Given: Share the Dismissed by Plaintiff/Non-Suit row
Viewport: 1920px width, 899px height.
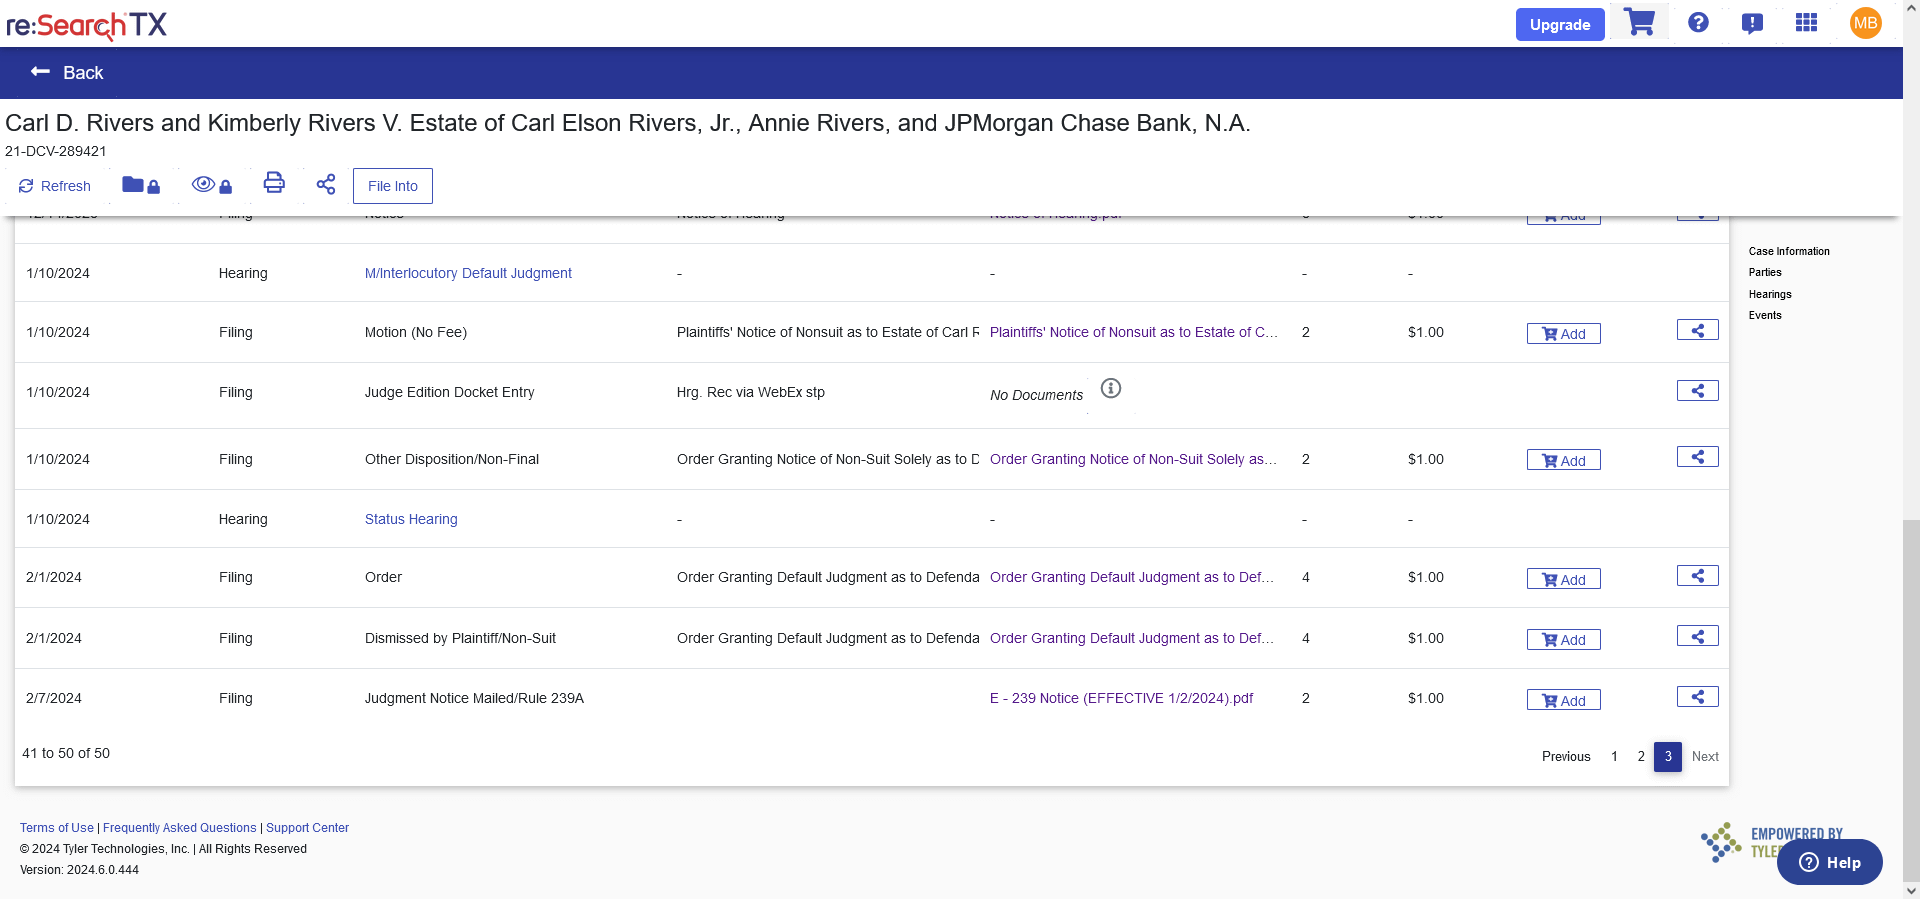Looking at the screenshot, I should click(1697, 636).
